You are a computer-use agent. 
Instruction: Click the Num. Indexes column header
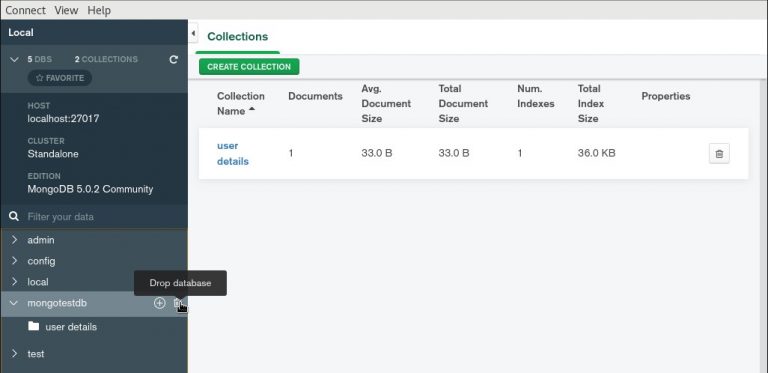pyautogui.click(x=536, y=96)
